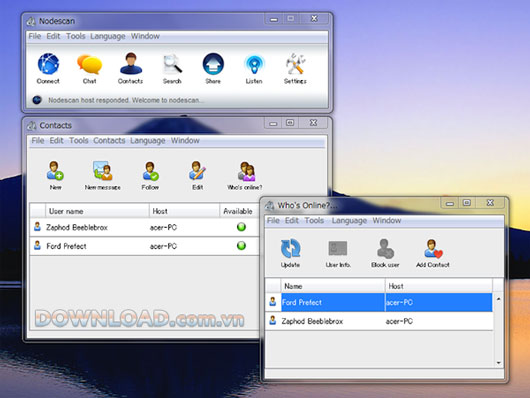Click the Block user icon

click(385, 249)
